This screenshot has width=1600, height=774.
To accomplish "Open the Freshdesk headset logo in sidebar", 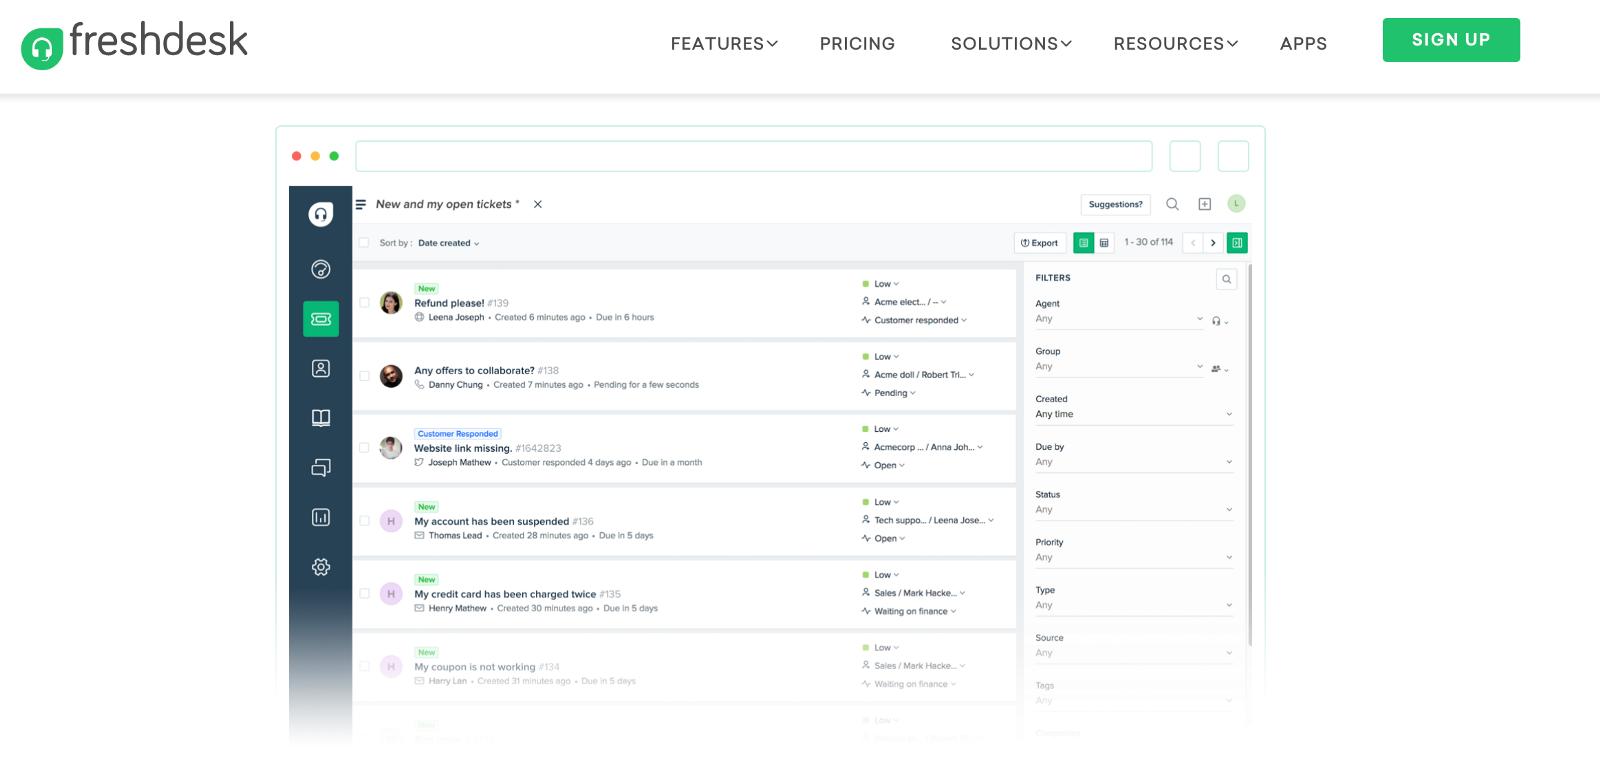I will tap(321, 214).
